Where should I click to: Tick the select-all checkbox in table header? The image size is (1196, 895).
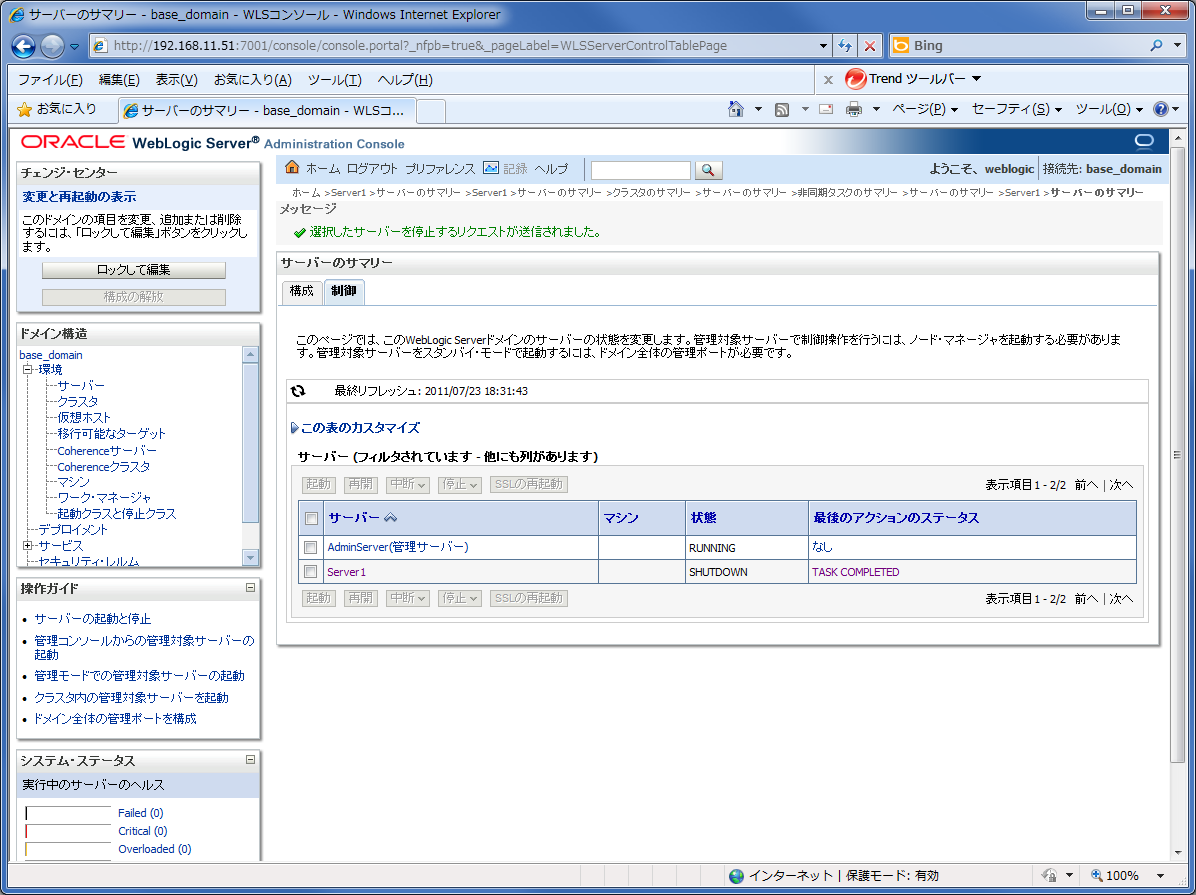311,518
